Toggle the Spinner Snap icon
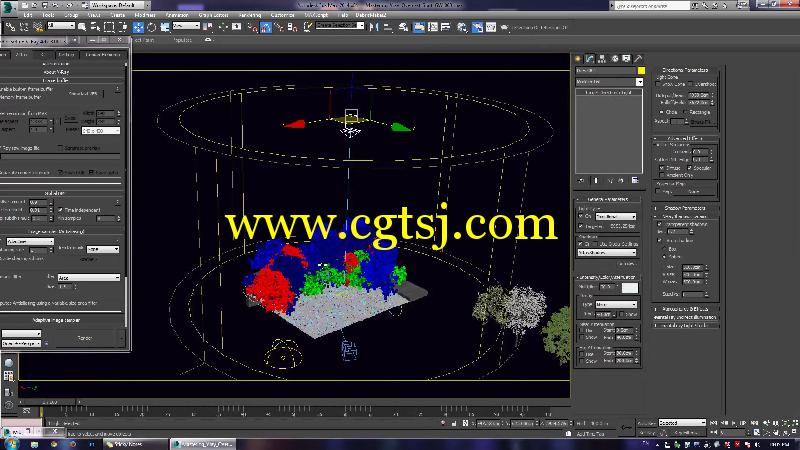Viewport: 800px width, 450px height. pos(292,27)
